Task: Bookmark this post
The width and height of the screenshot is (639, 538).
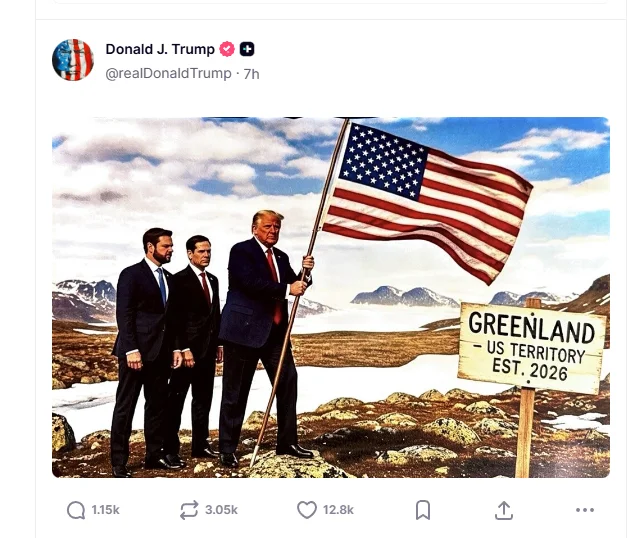Action: [423, 510]
